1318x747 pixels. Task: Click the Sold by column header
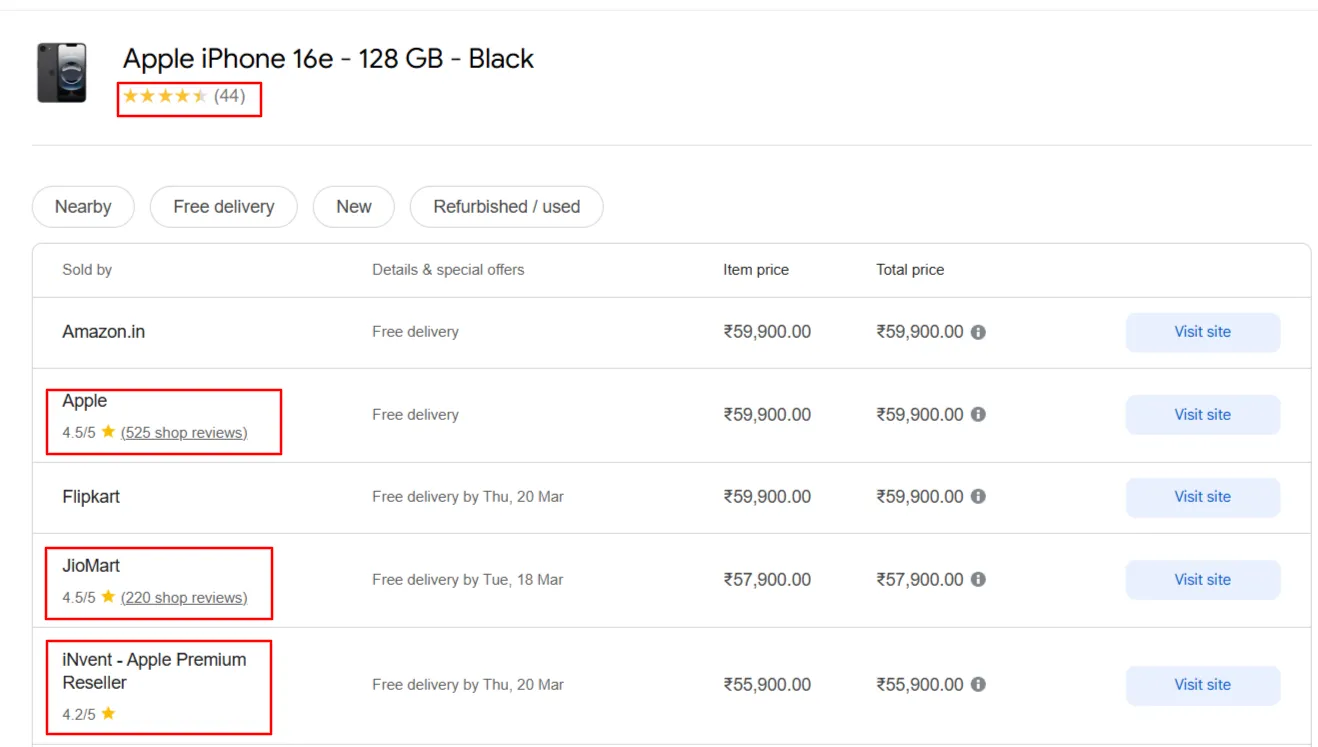point(86,269)
